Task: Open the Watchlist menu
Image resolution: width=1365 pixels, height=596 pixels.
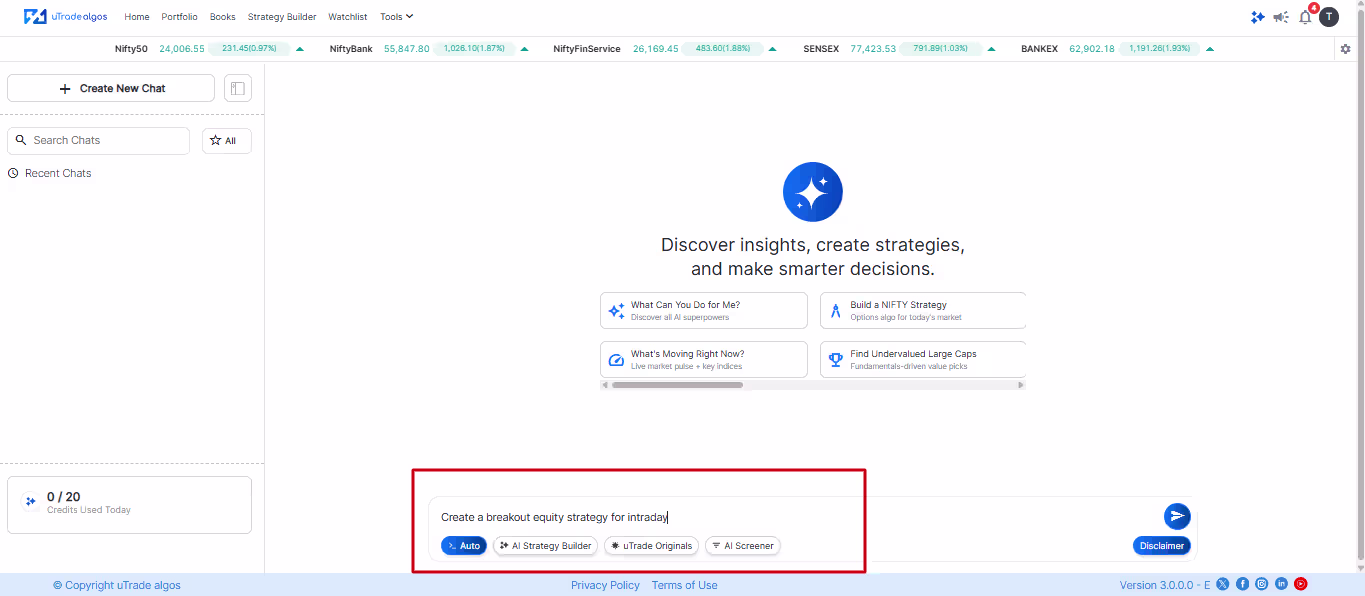Action: [x=348, y=17]
